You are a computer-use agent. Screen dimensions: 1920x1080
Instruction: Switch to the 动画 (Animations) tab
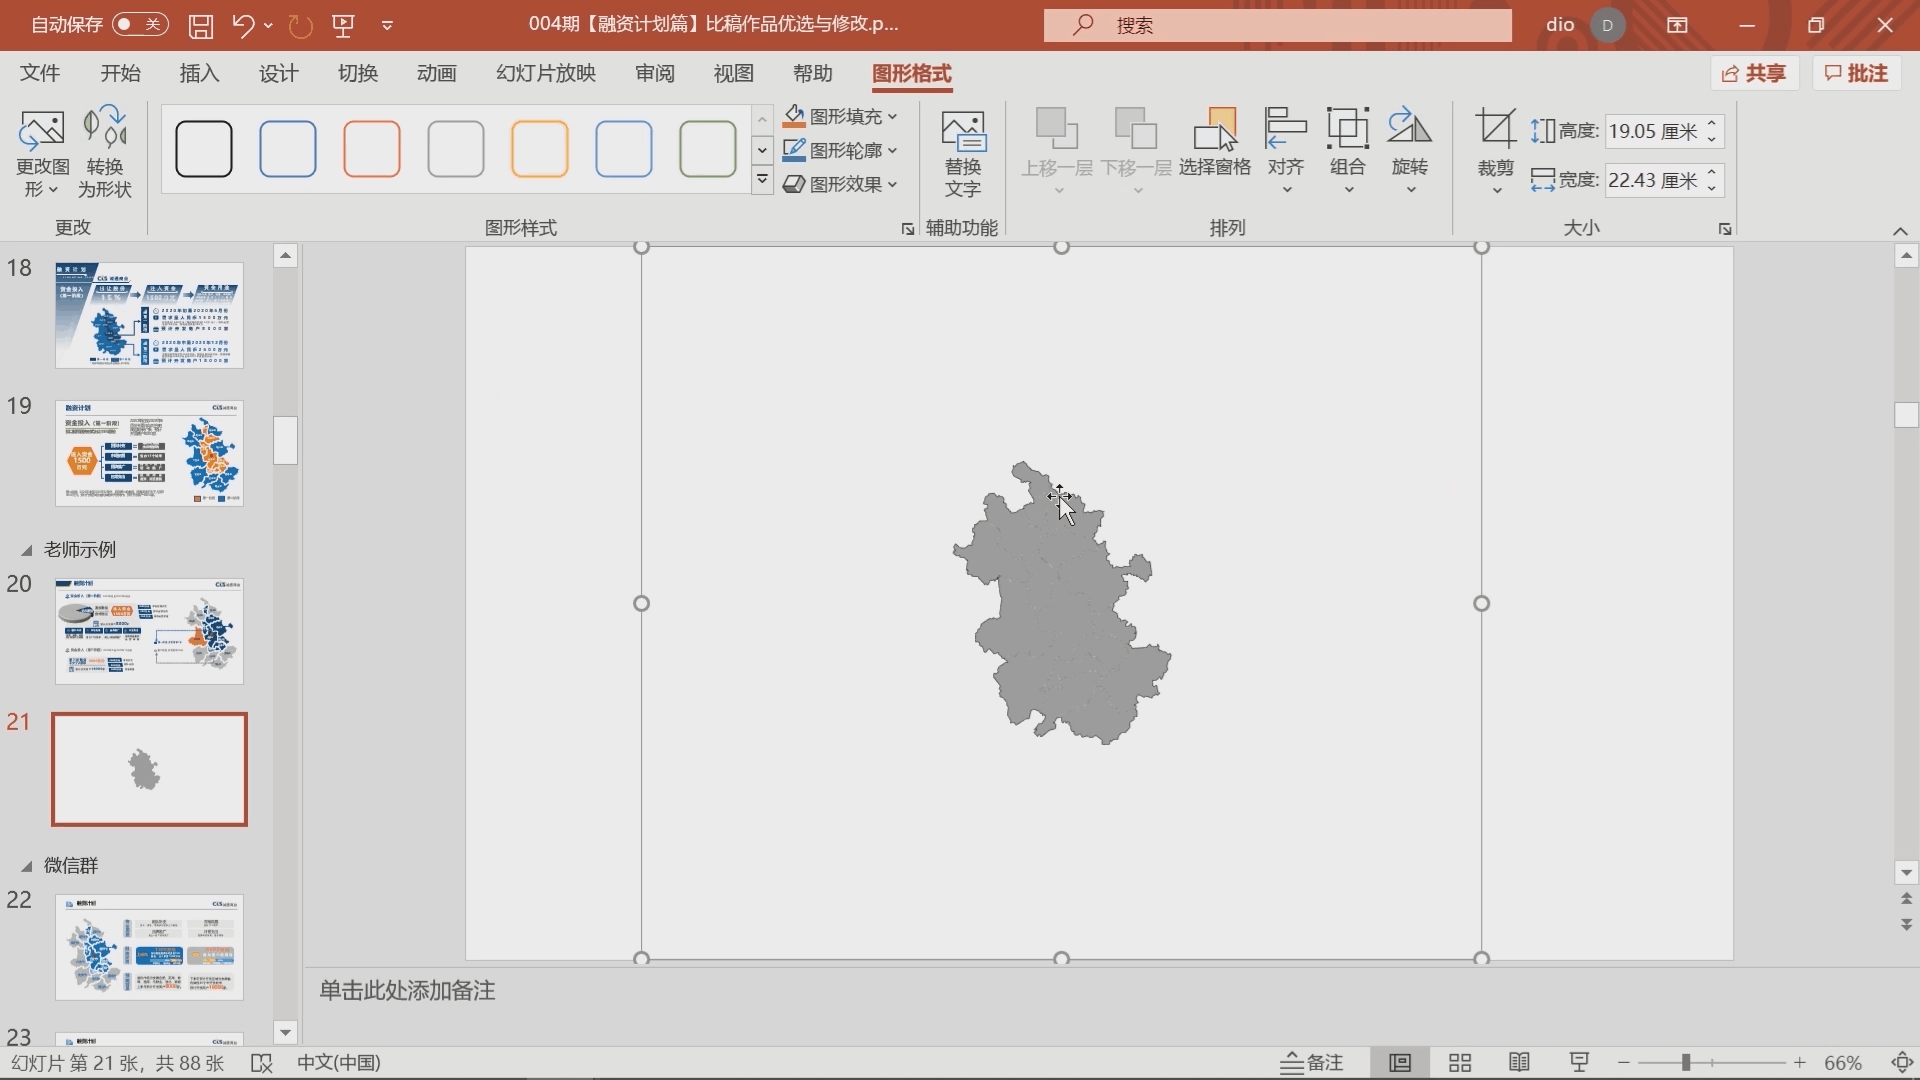(x=437, y=74)
